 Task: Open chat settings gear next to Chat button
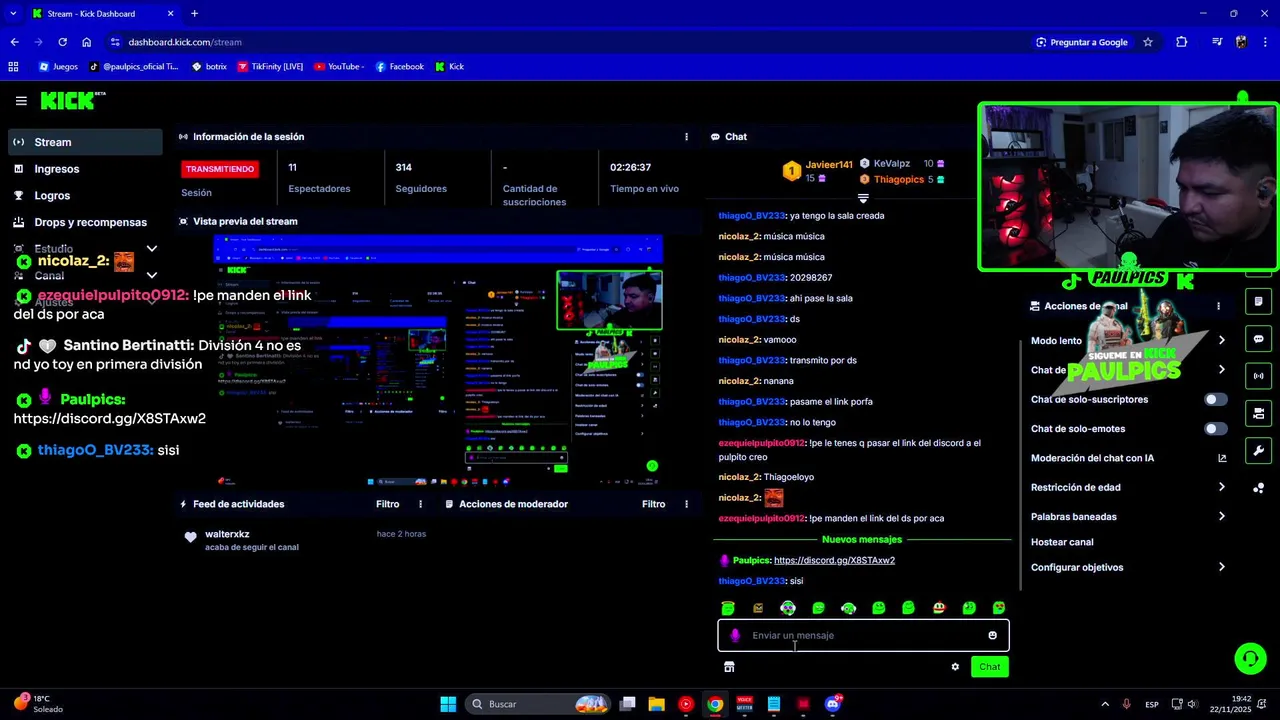coord(955,667)
